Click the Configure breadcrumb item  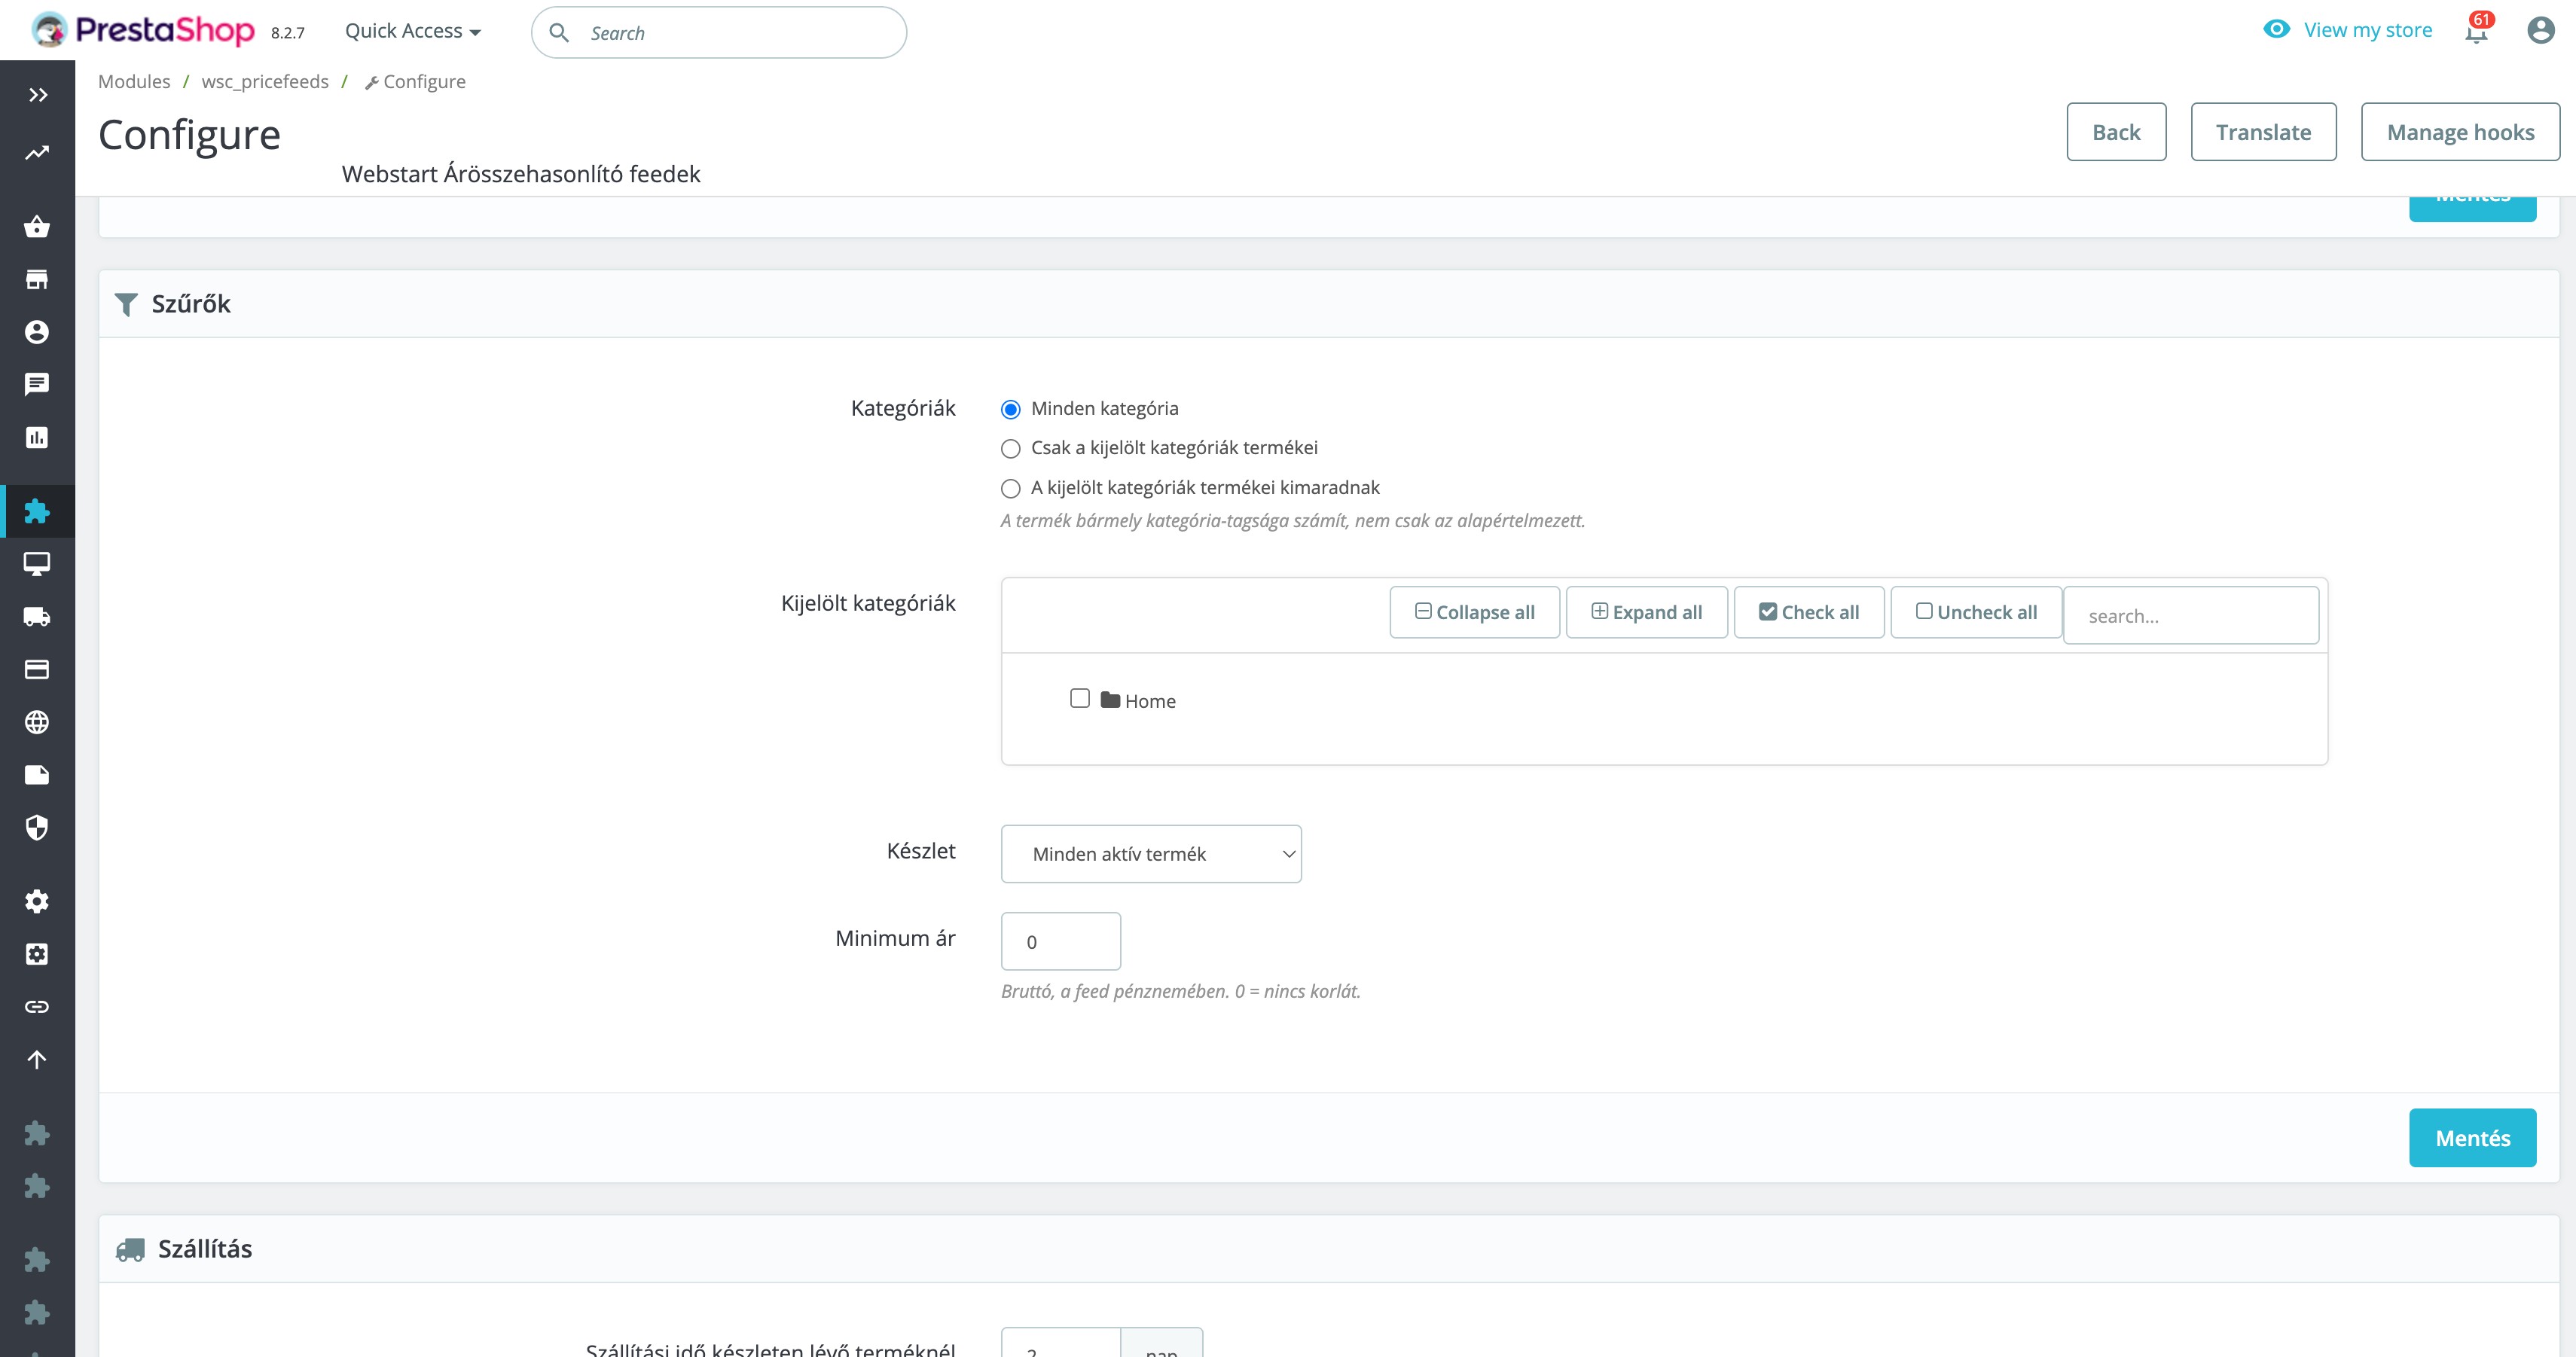point(415,81)
